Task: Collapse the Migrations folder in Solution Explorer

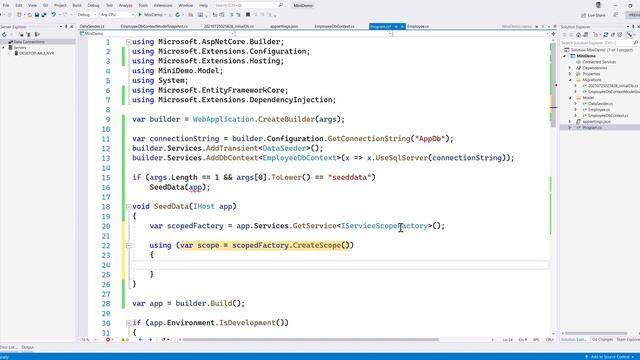Action: click(x=570, y=80)
